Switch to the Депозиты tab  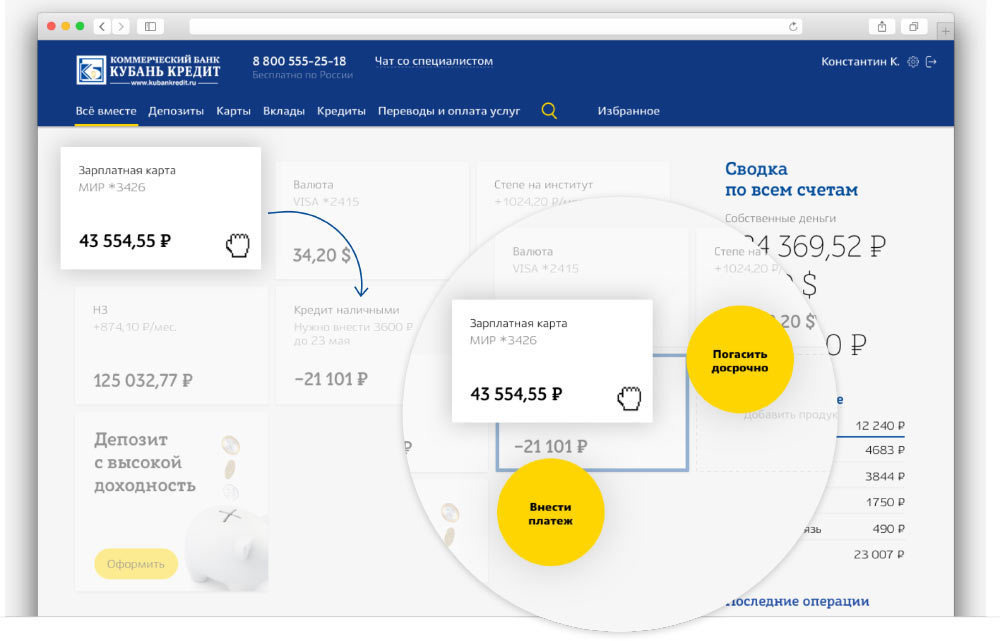[176, 111]
